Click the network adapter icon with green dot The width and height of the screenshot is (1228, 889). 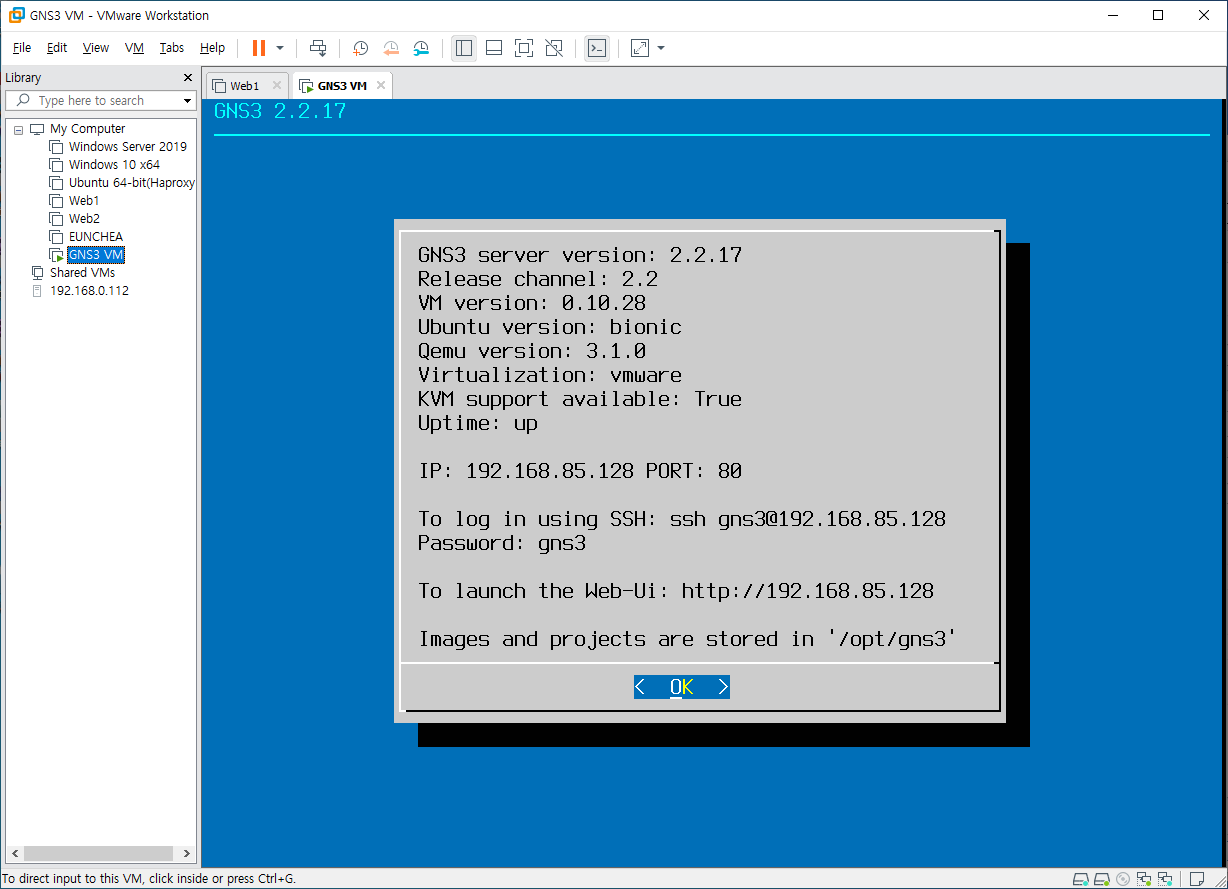tap(1144, 879)
